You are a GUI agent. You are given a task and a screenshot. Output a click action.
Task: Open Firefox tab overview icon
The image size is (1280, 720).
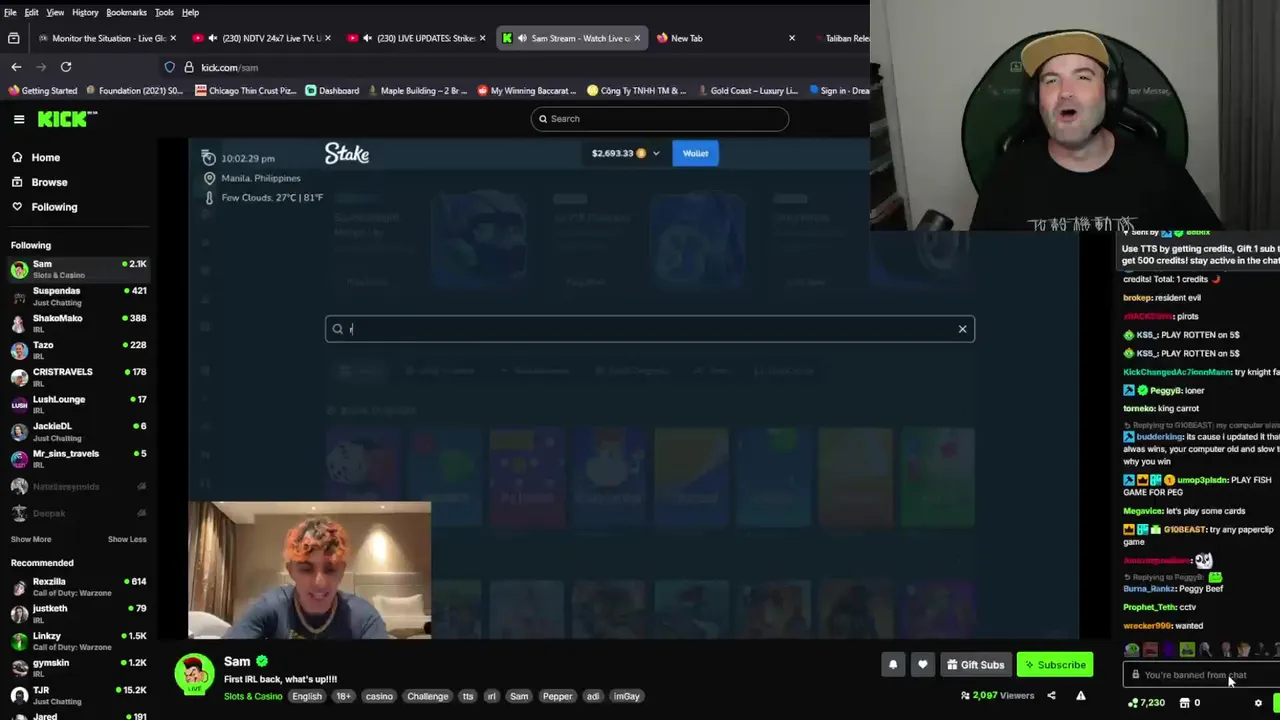[x=13, y=38]
